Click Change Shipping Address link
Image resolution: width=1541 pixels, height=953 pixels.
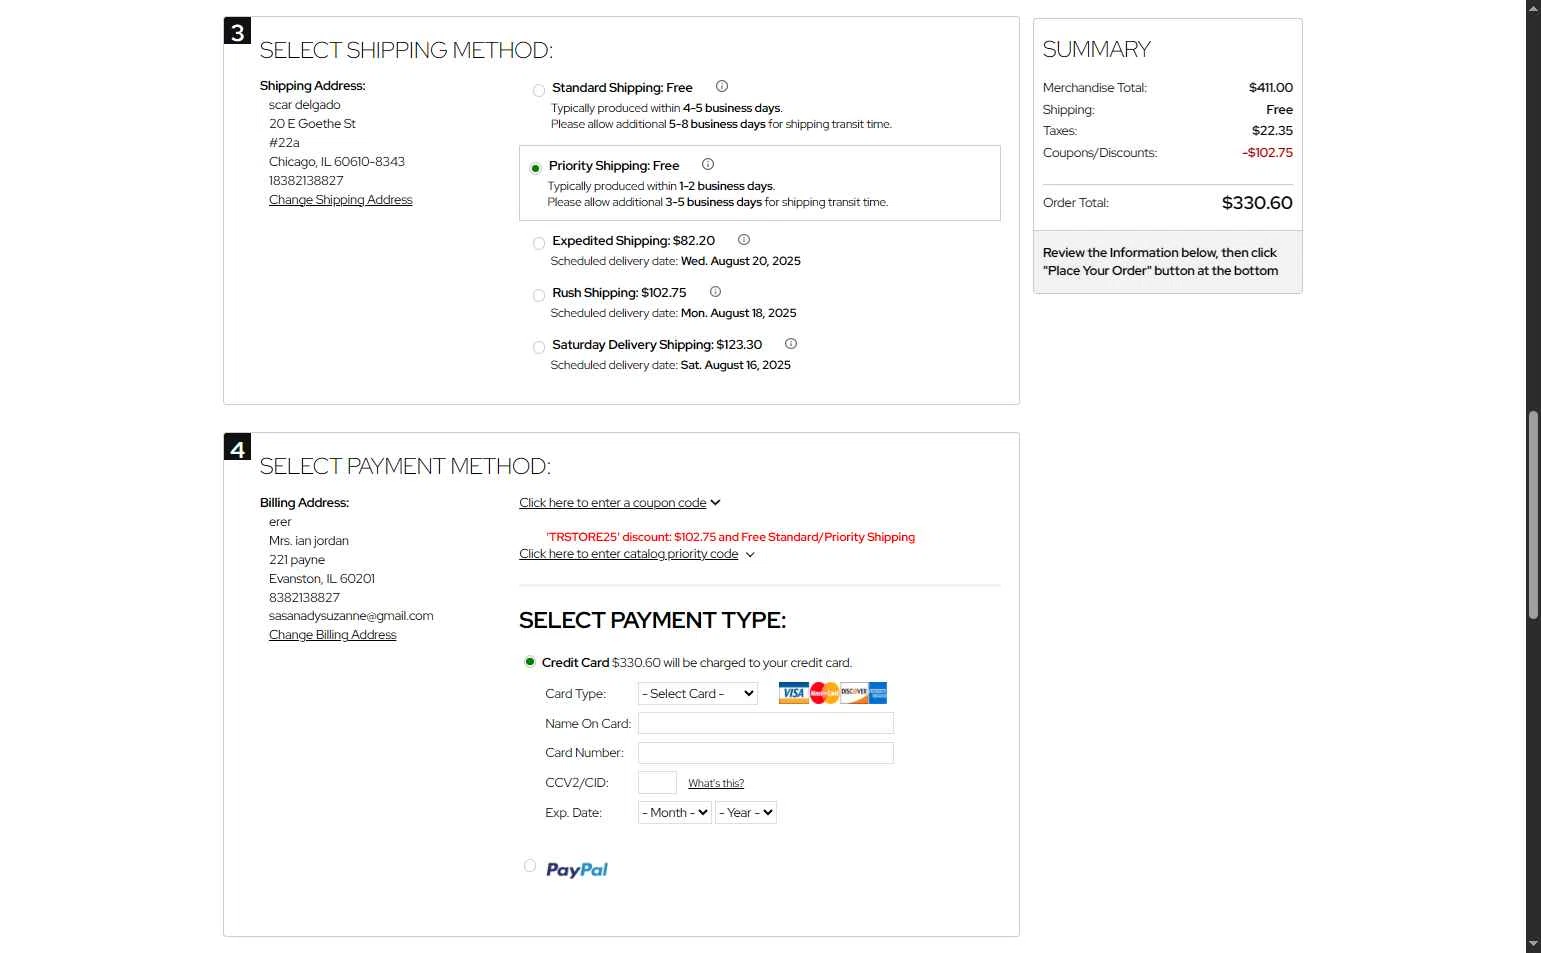tap(340, 200)
